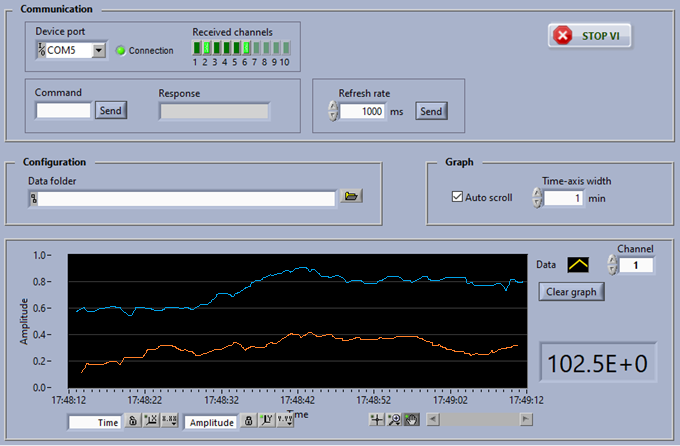Image resolution: width=680 pixels, height=446 pixels.
Task: Click Send next to the Command field
Action: [x=111, y=110]
